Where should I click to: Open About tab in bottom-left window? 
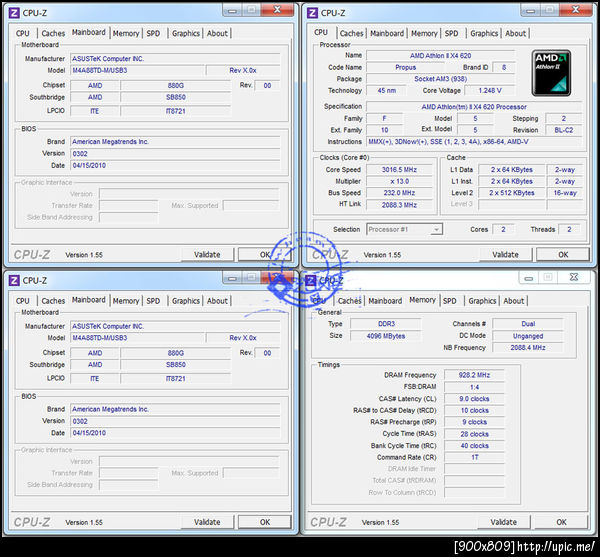[217, 301]
